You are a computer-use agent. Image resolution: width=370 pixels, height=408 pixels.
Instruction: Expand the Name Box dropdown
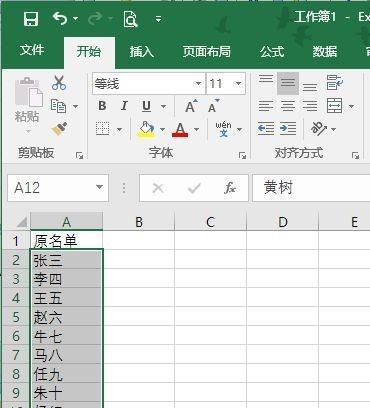pos(99,188)
